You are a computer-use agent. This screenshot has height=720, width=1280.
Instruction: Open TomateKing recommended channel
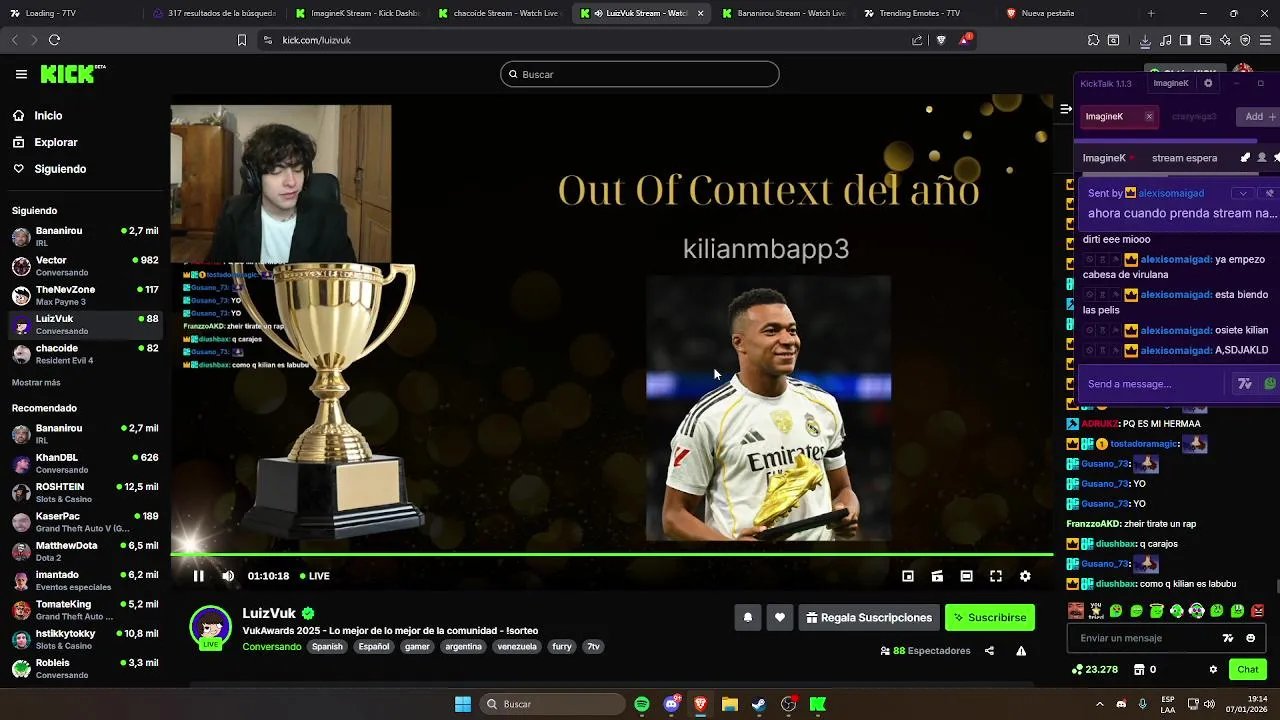pos(84,610)
